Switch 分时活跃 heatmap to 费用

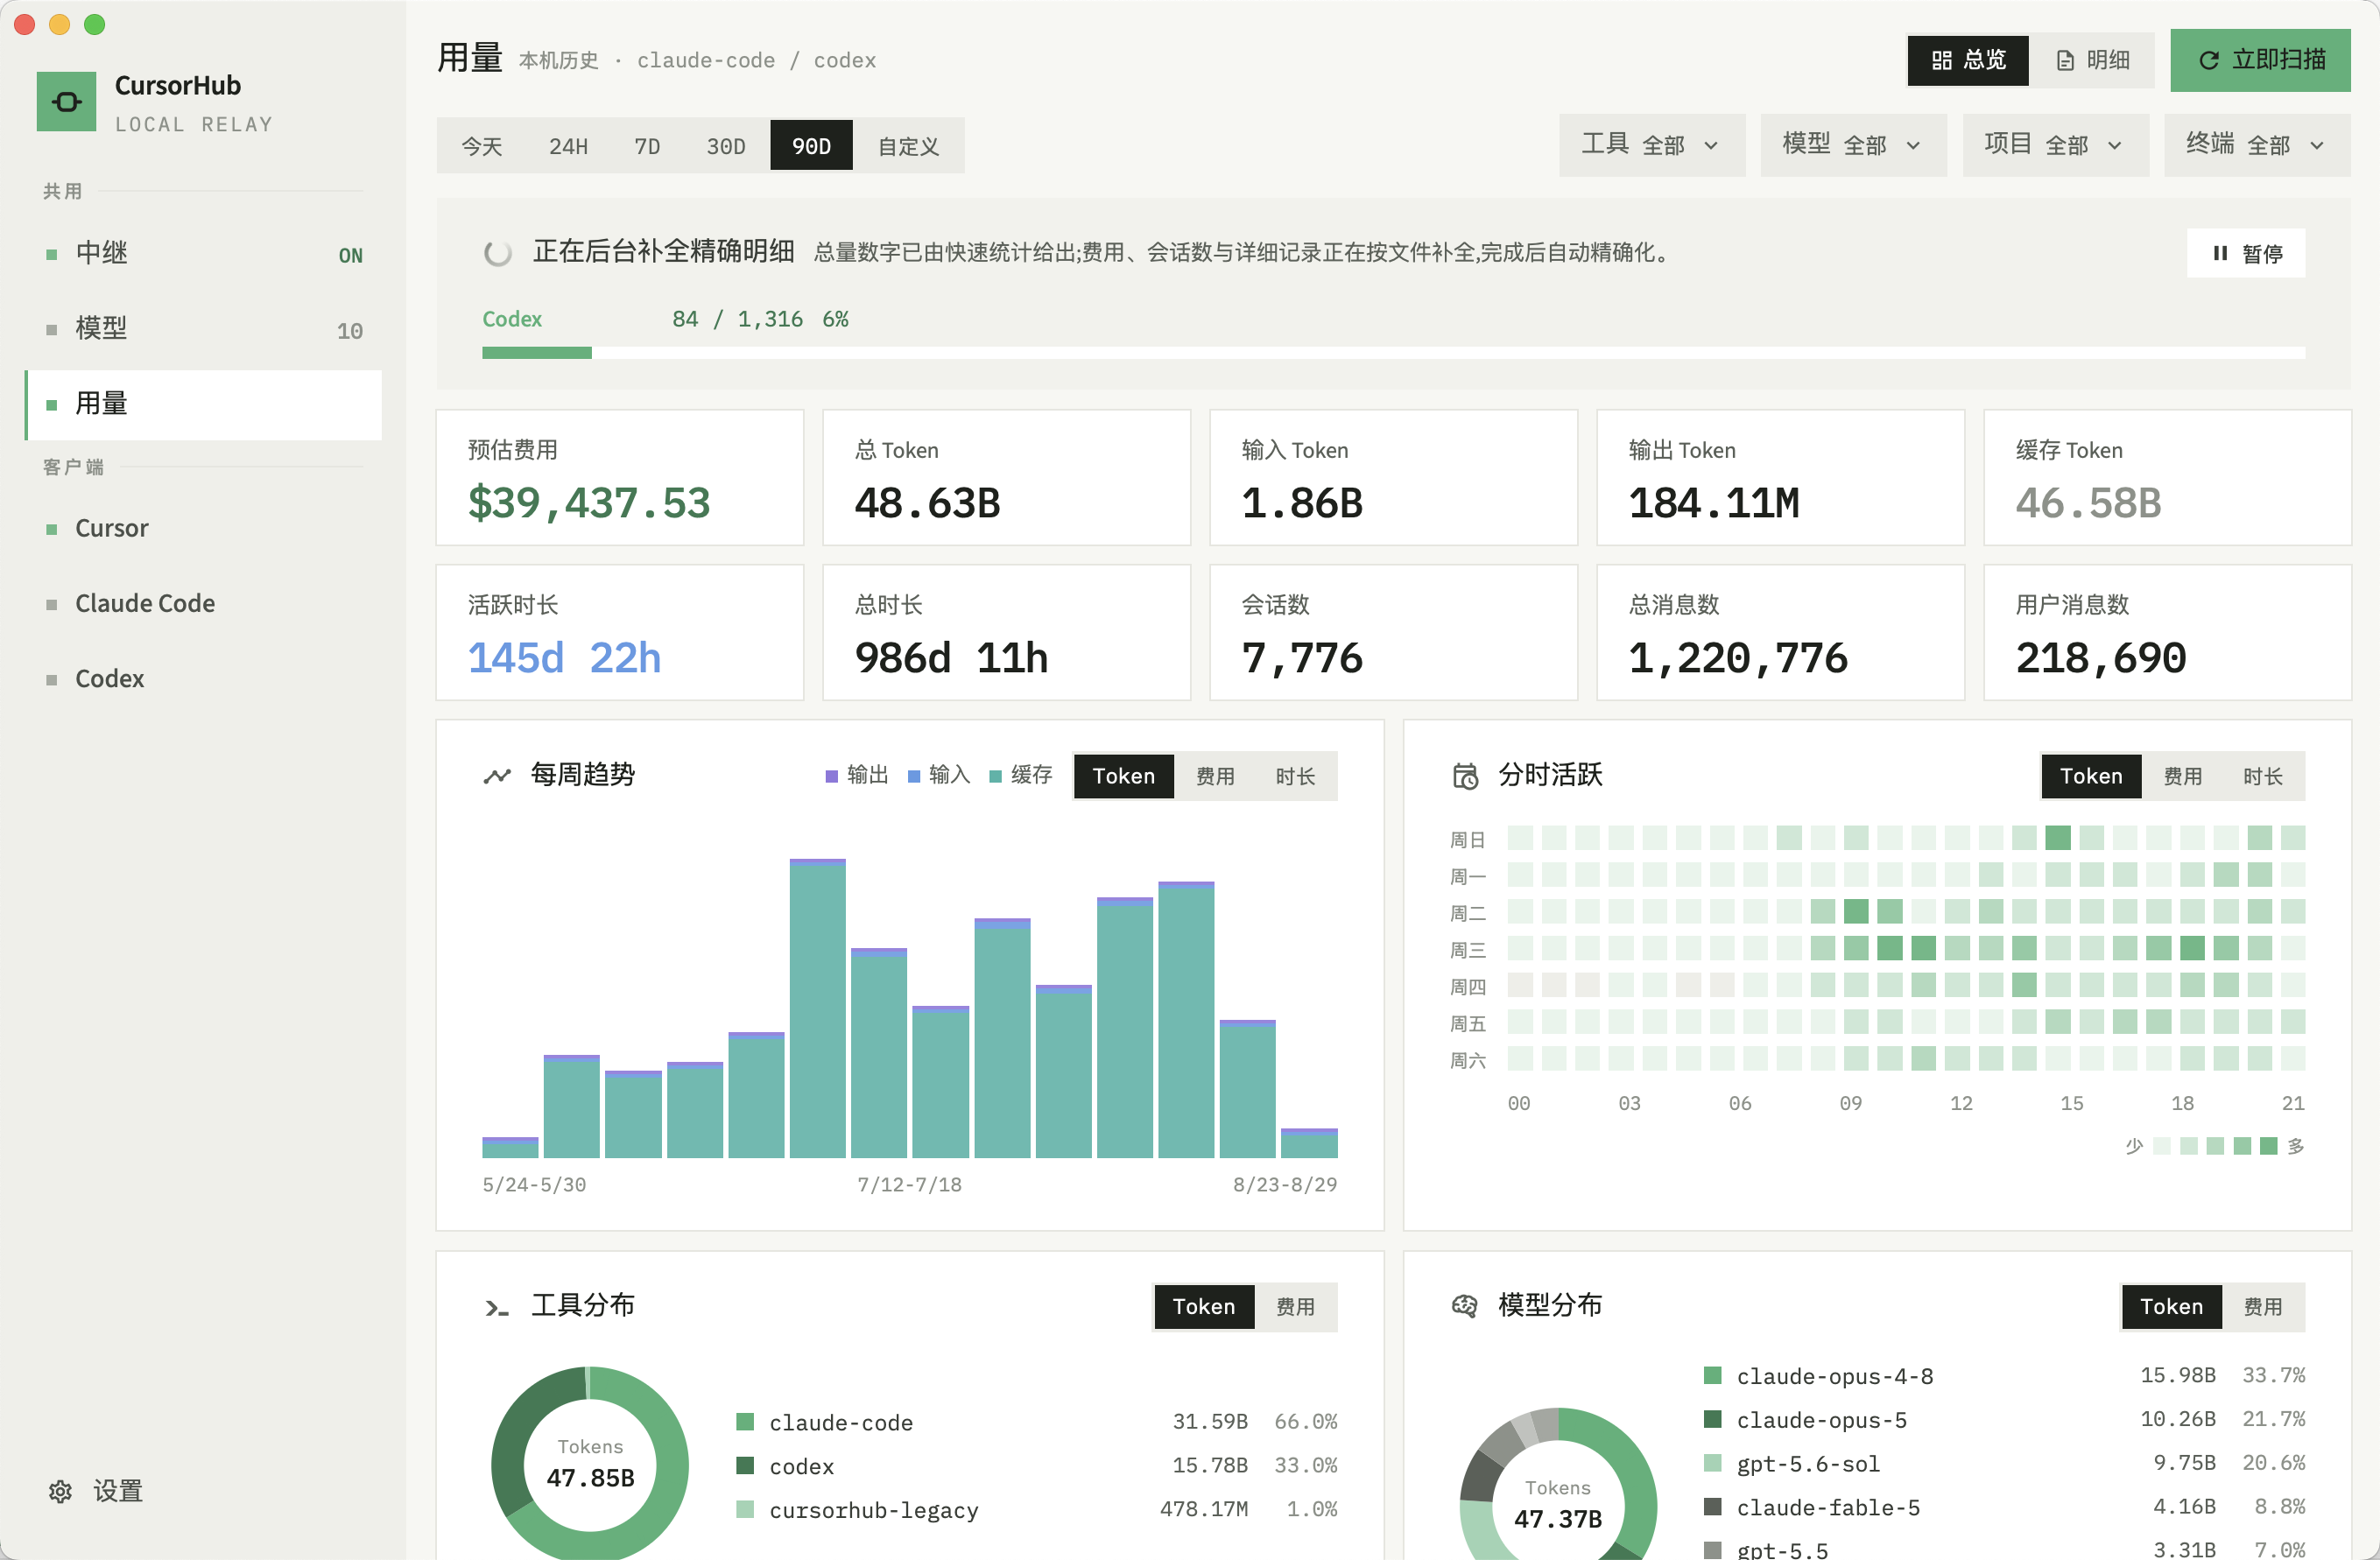pos(2182,776)
